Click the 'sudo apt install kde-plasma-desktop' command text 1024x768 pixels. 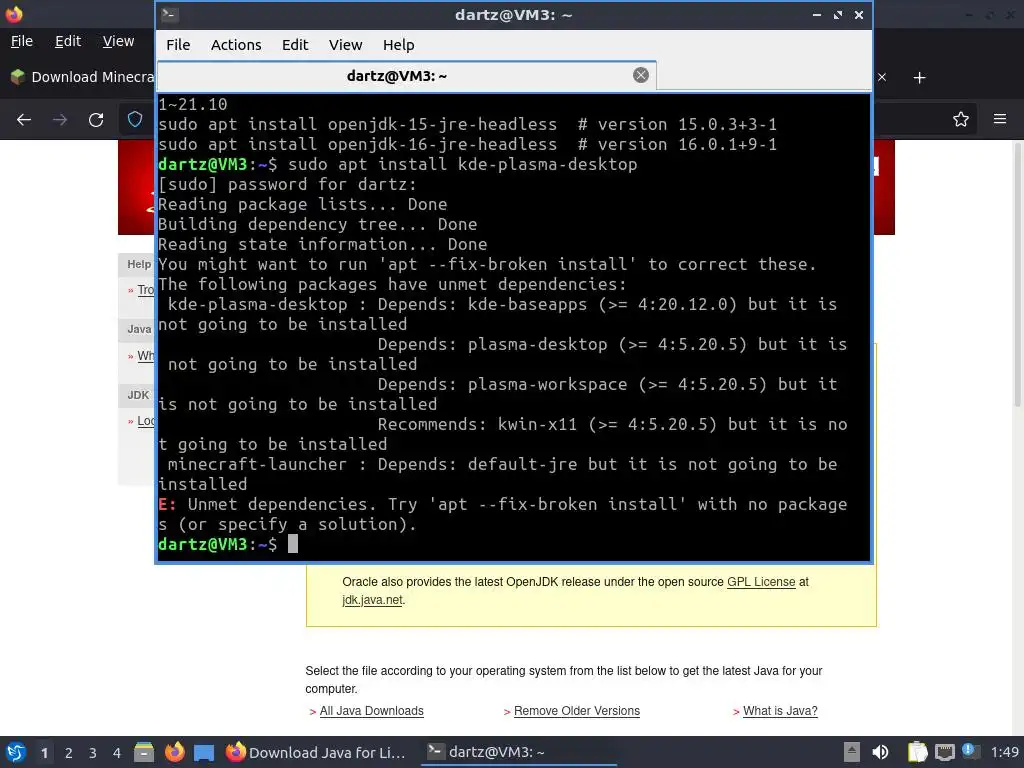[462, 165]
